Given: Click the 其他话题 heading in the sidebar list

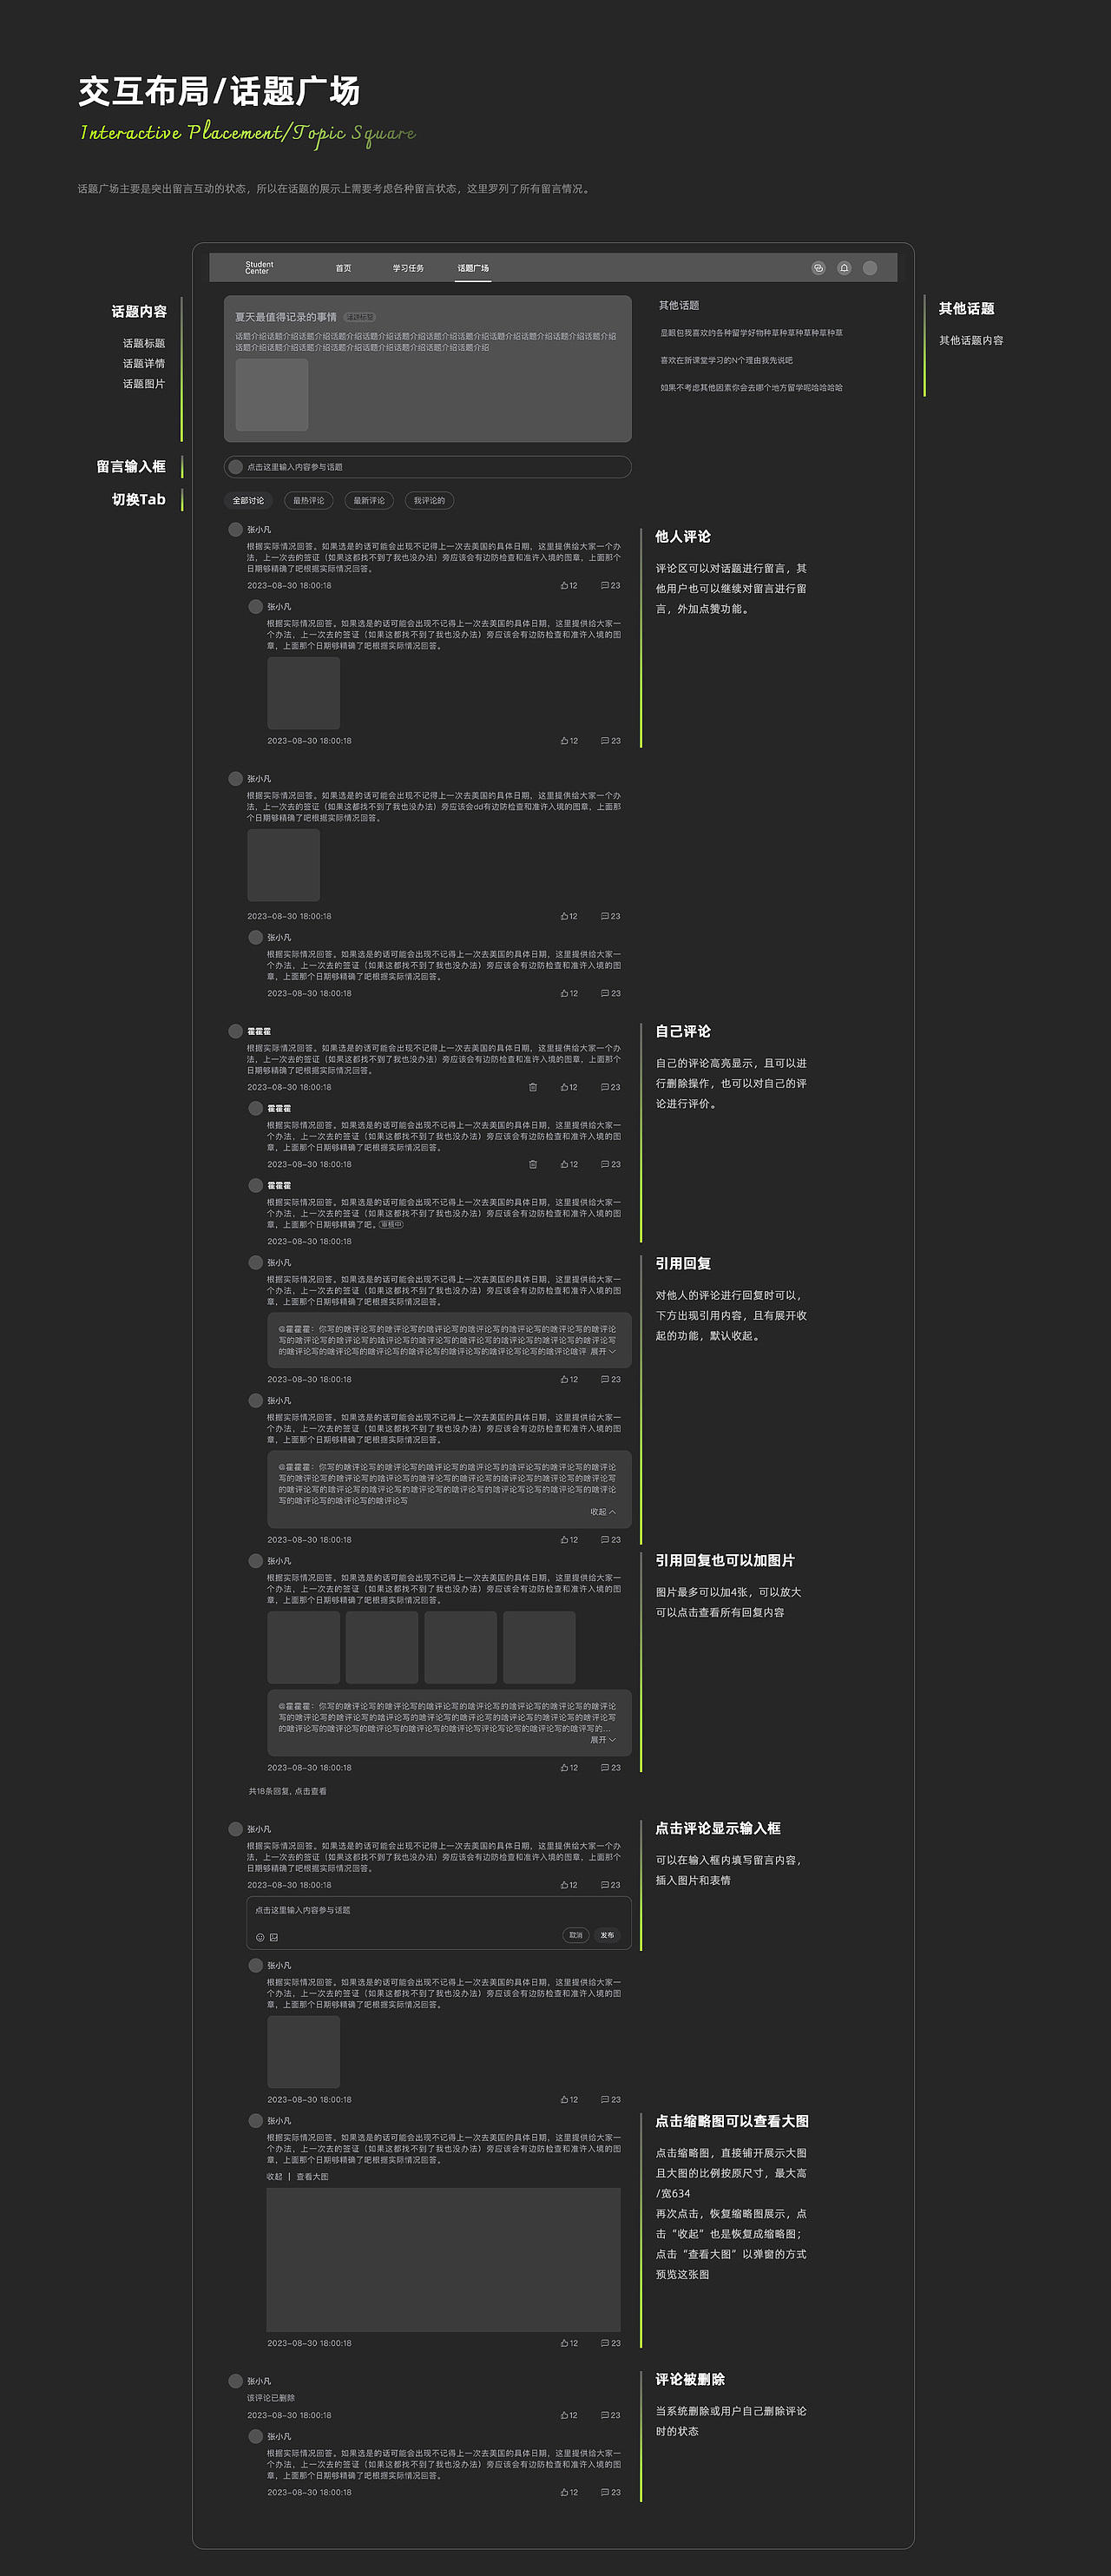Looking at the screenshot, I should (679, 305).
